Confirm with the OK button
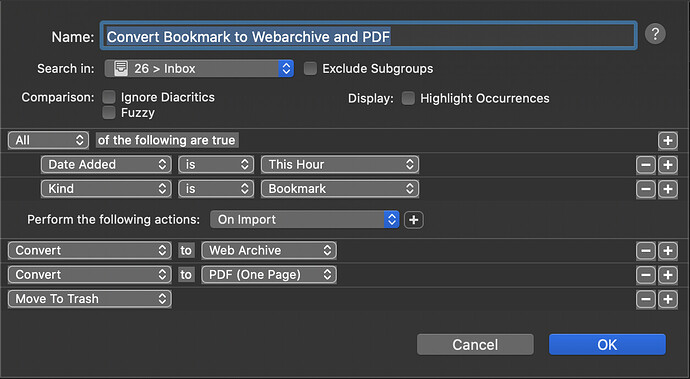The image size is (690, 379). pyautogui.click(x=607, y=345)
